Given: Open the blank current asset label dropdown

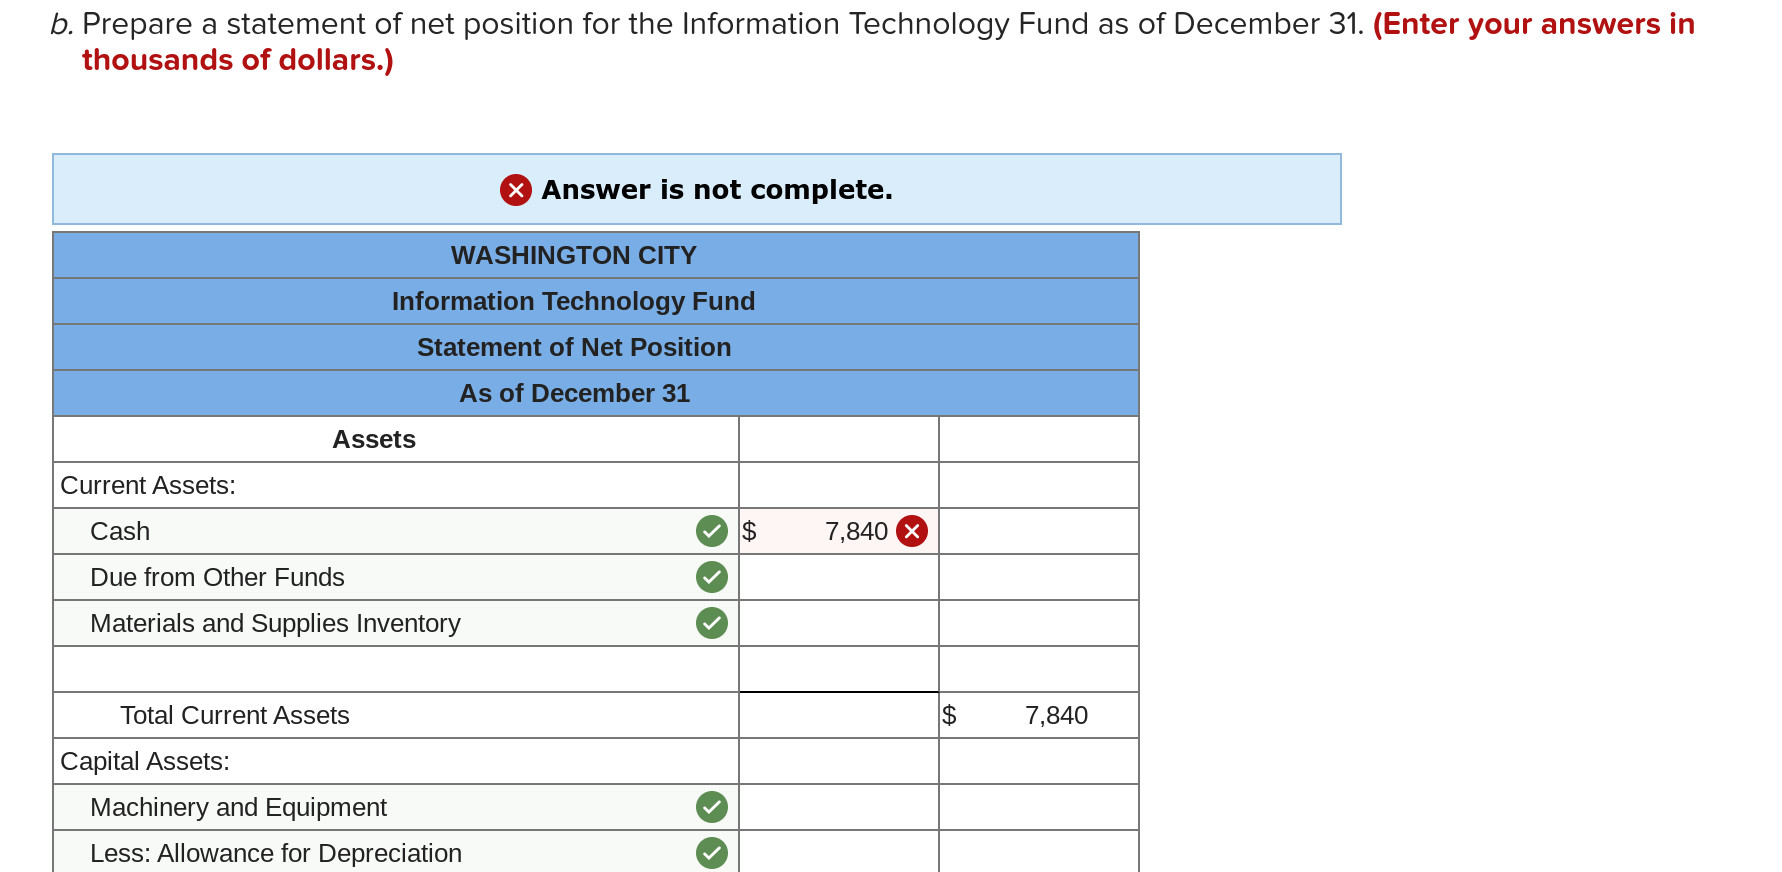Looking at the screenshot, I should (x=395, y=668).
